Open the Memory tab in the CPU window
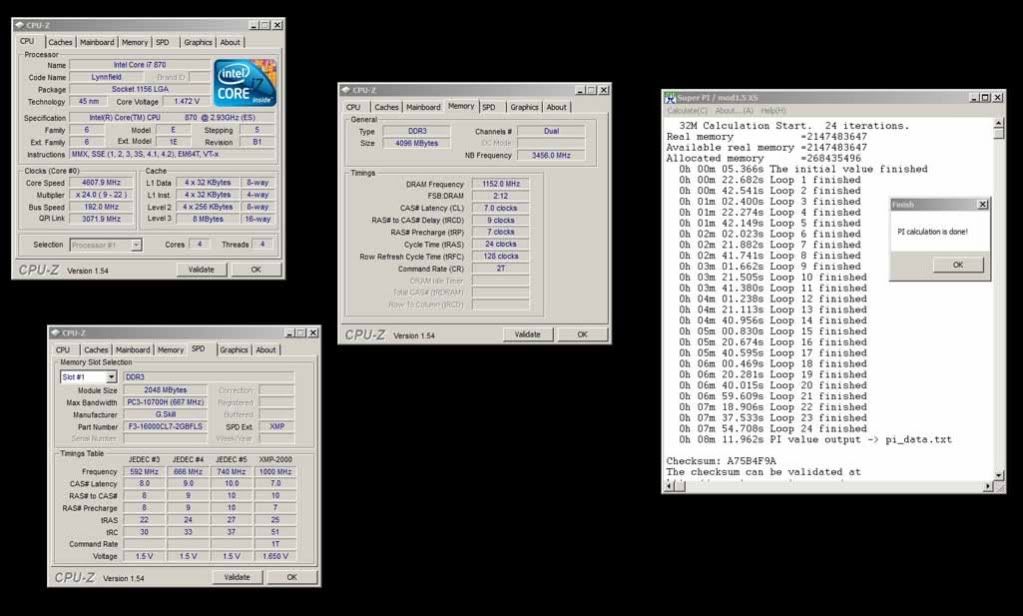Image resolution: width=1023 pixels, height=616 pixels. [x=134, y=42]
